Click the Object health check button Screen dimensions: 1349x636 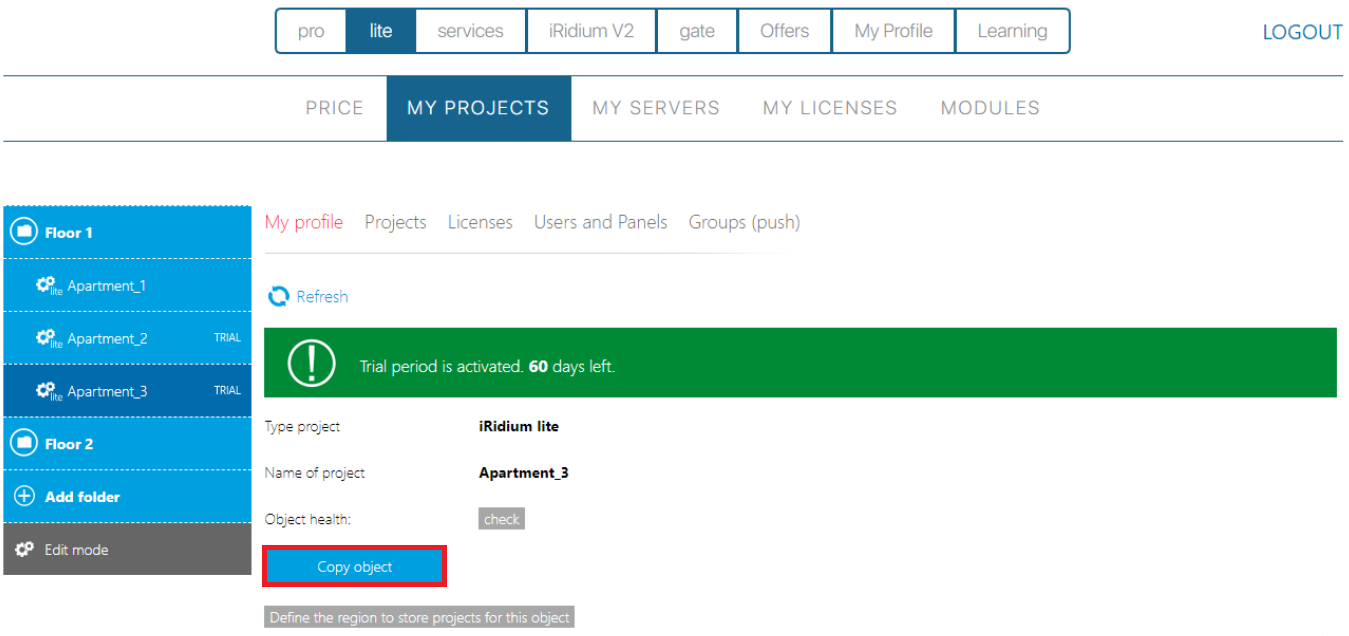point(501,519)
